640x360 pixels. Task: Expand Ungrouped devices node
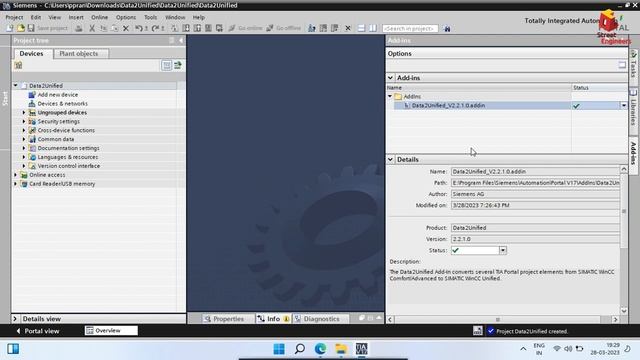24,113
